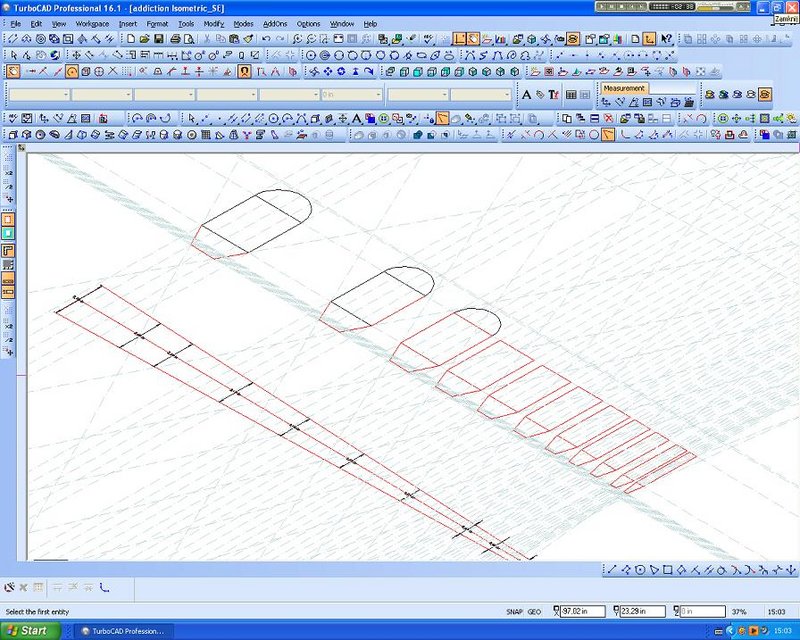Toggle the active camera mode button right of Measurement
The height and width of the screenshot is (640, 800).
(x=765, y=94)
